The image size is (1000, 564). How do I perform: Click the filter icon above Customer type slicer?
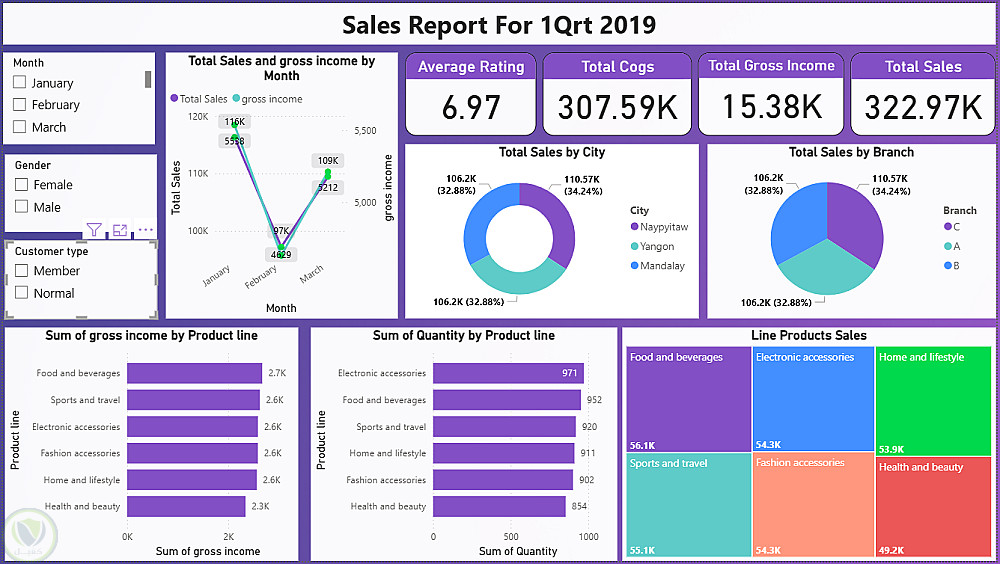pos(94,230)
